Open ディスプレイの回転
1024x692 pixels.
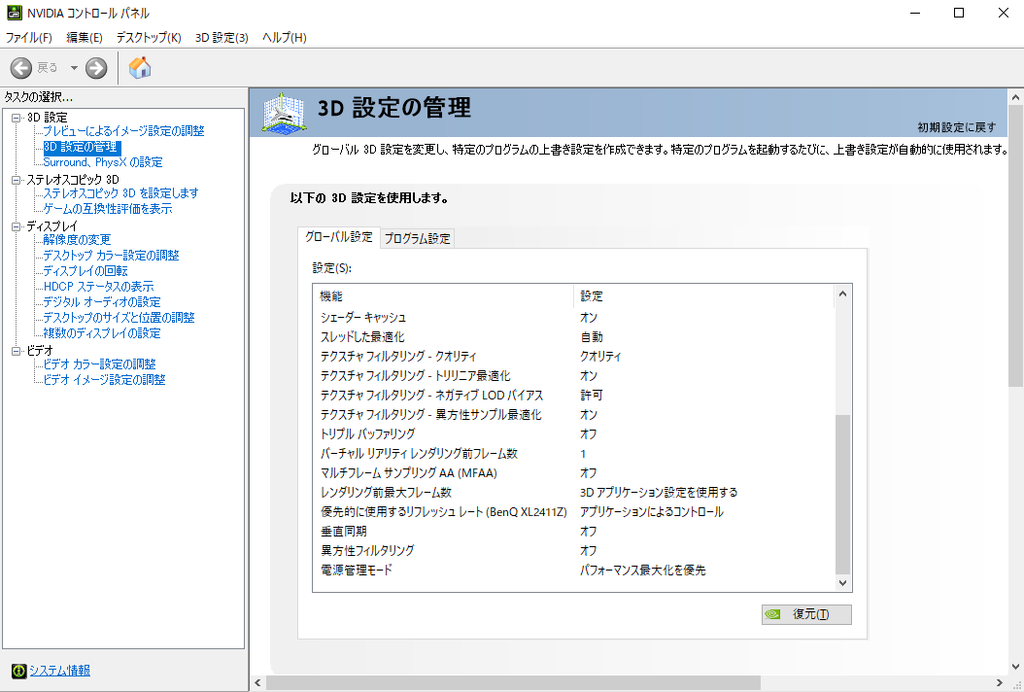coord(86,271)
